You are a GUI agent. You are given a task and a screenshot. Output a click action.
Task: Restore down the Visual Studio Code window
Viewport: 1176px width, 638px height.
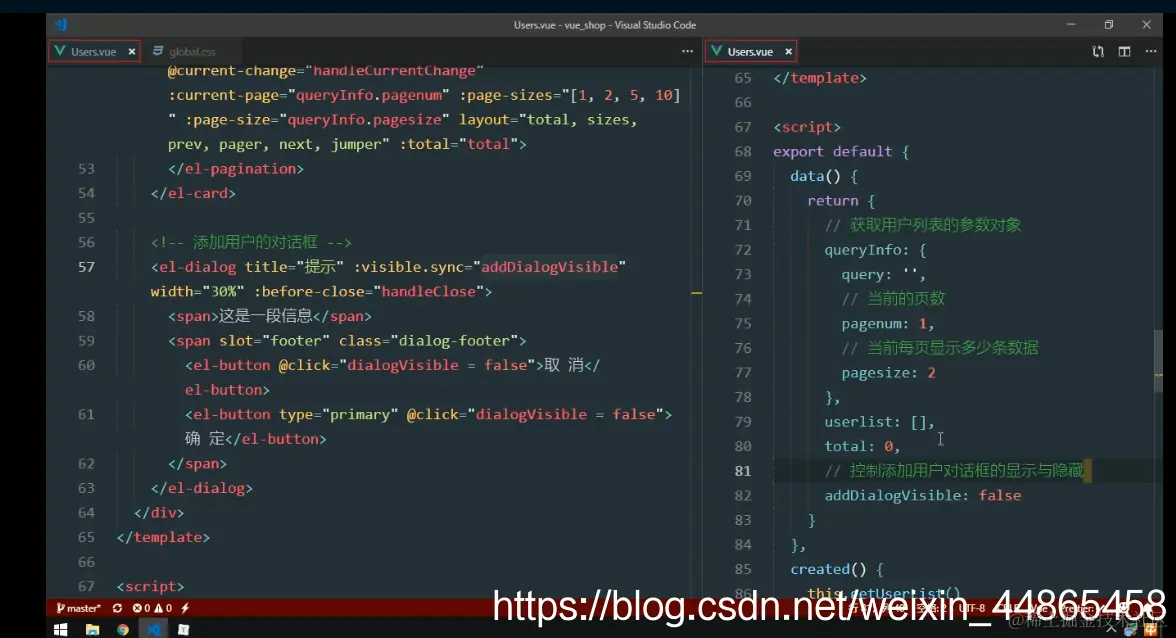pyautogui.click(x=1108, y=25)
